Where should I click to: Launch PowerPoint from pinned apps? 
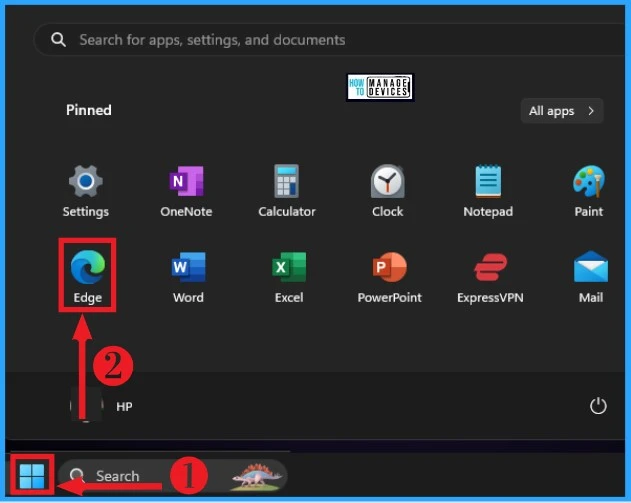[x=389, y=277]
